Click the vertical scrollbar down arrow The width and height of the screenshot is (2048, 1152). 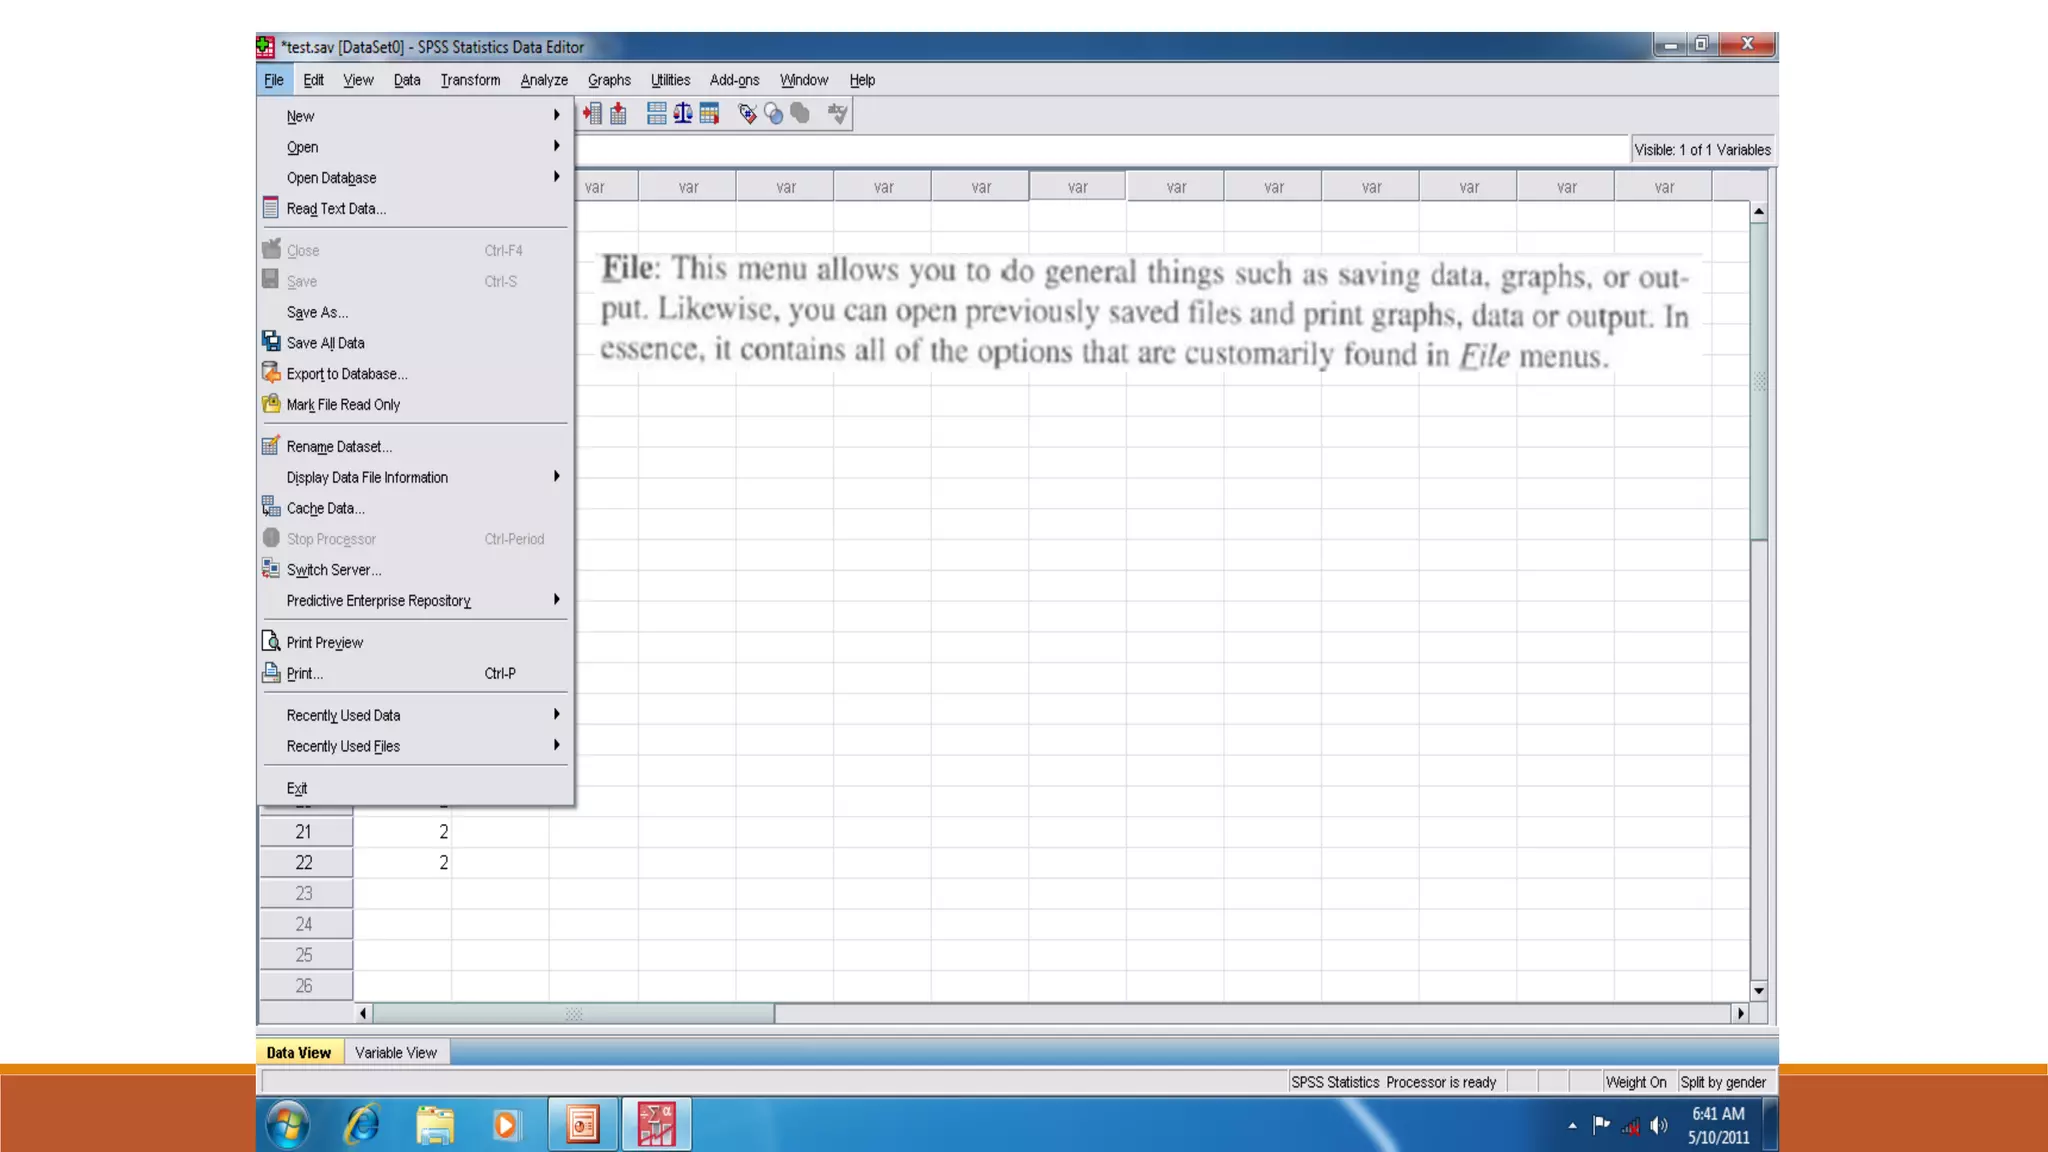click(x=1759, y=991)
